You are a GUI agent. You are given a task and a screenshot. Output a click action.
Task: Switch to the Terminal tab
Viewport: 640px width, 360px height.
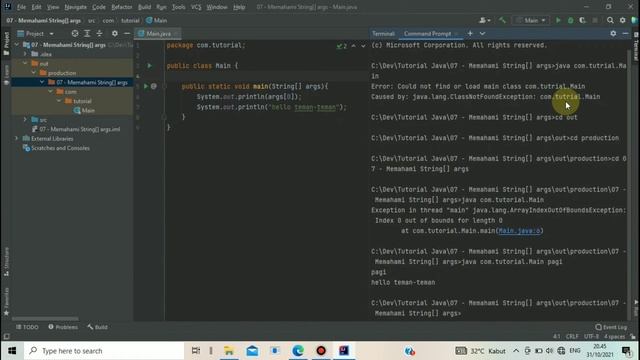pyautogui.click(x=383, y=33)
